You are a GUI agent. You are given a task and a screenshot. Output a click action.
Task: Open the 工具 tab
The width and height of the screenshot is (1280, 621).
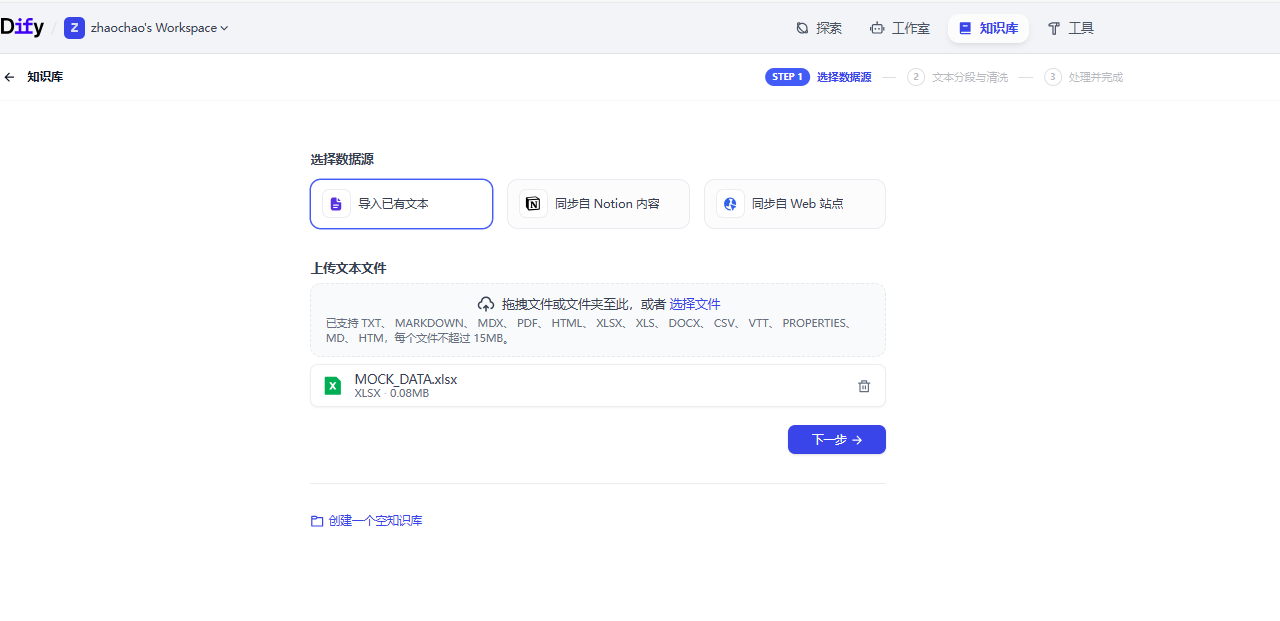tap(1070, 28)
